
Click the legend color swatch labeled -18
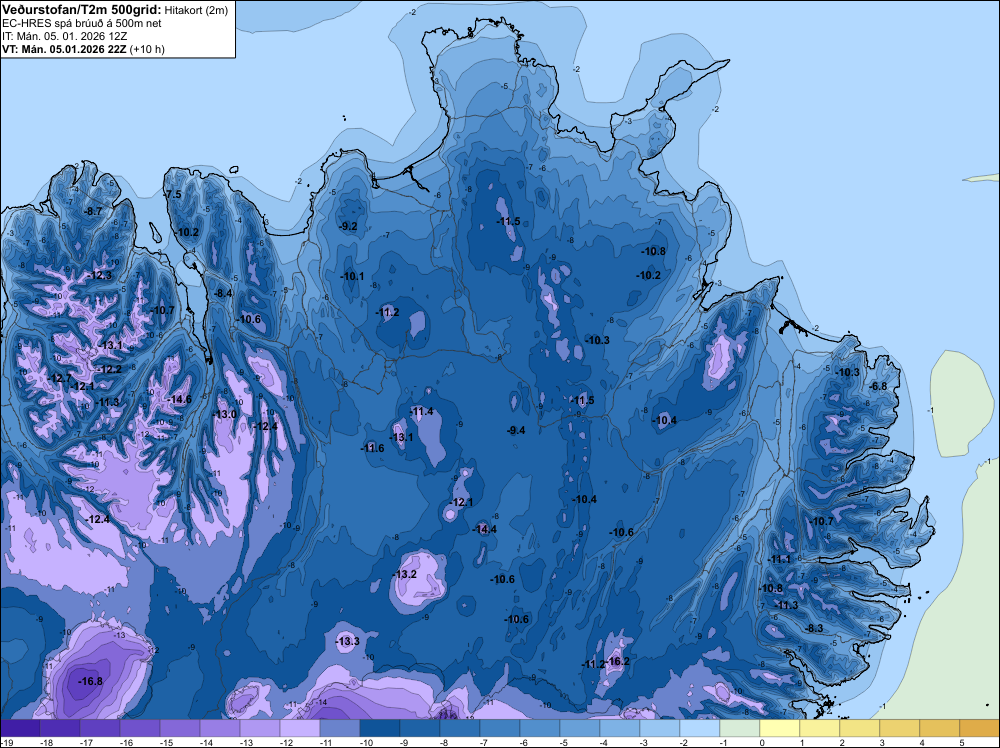coord(59,728)
